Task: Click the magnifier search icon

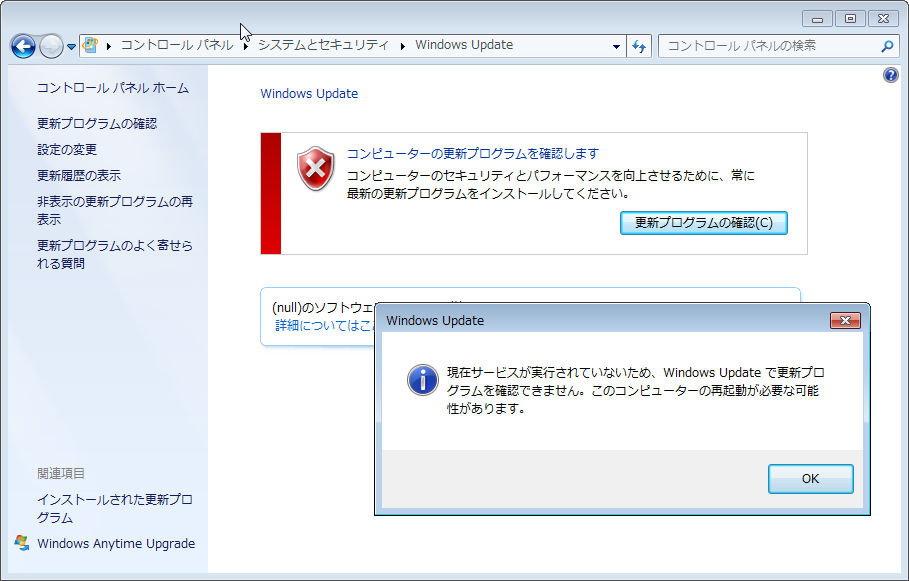Action: pos(887,46)
